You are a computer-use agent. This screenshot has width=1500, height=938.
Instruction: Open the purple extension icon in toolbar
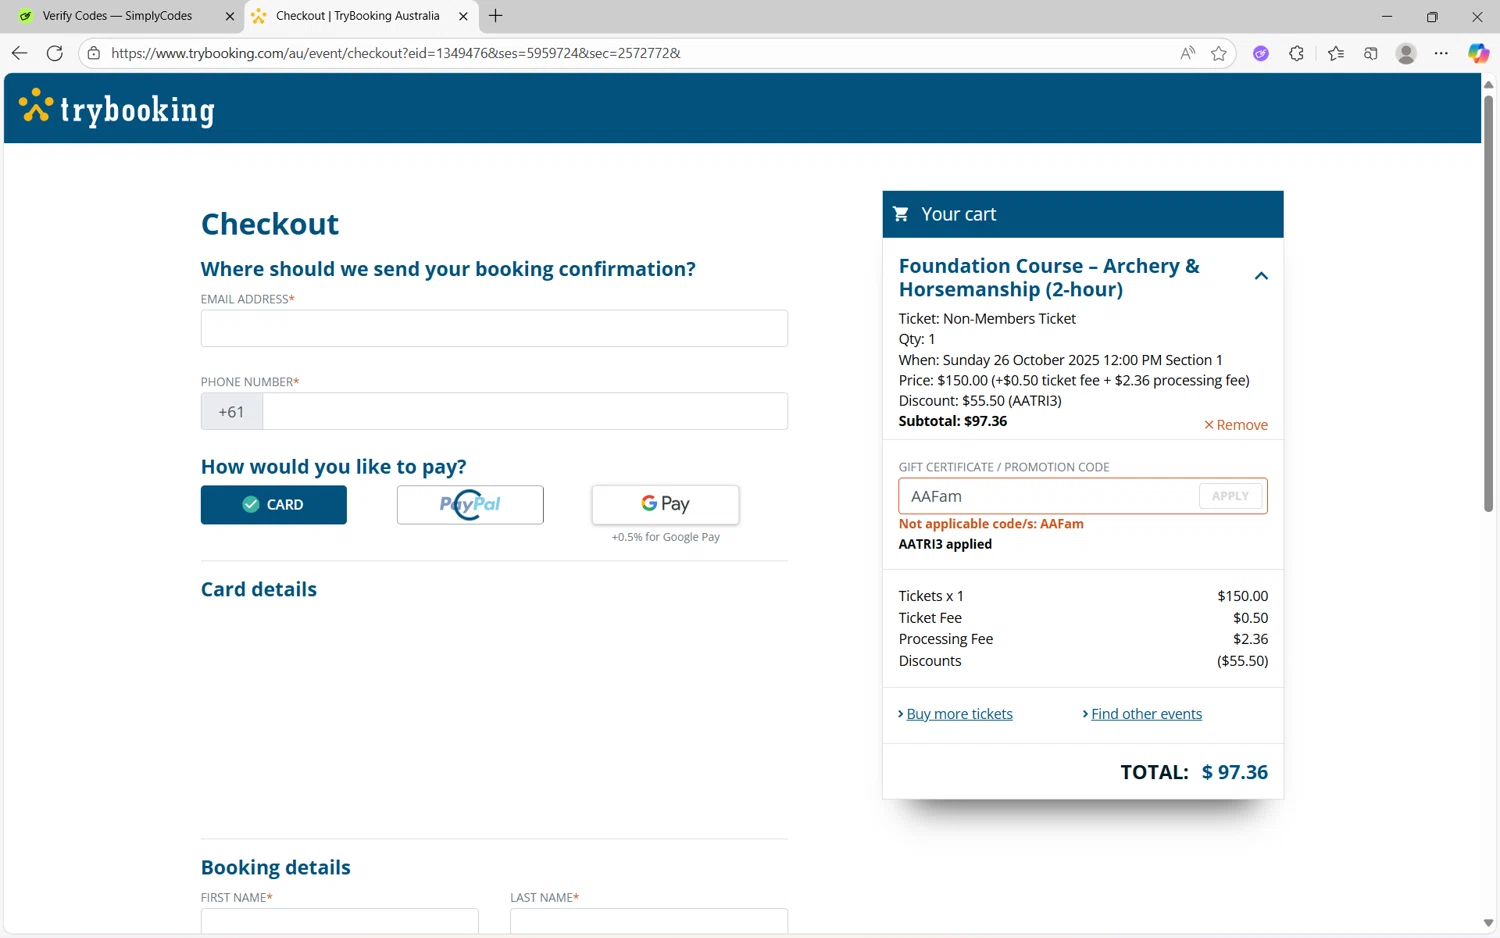click(1261, 53)
